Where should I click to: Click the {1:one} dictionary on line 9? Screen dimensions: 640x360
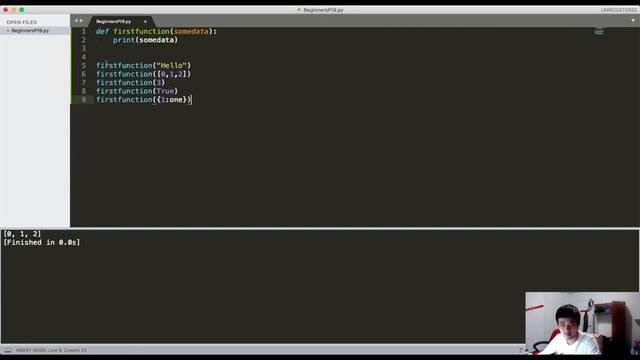pyautogui.click(x=172, y=100)
